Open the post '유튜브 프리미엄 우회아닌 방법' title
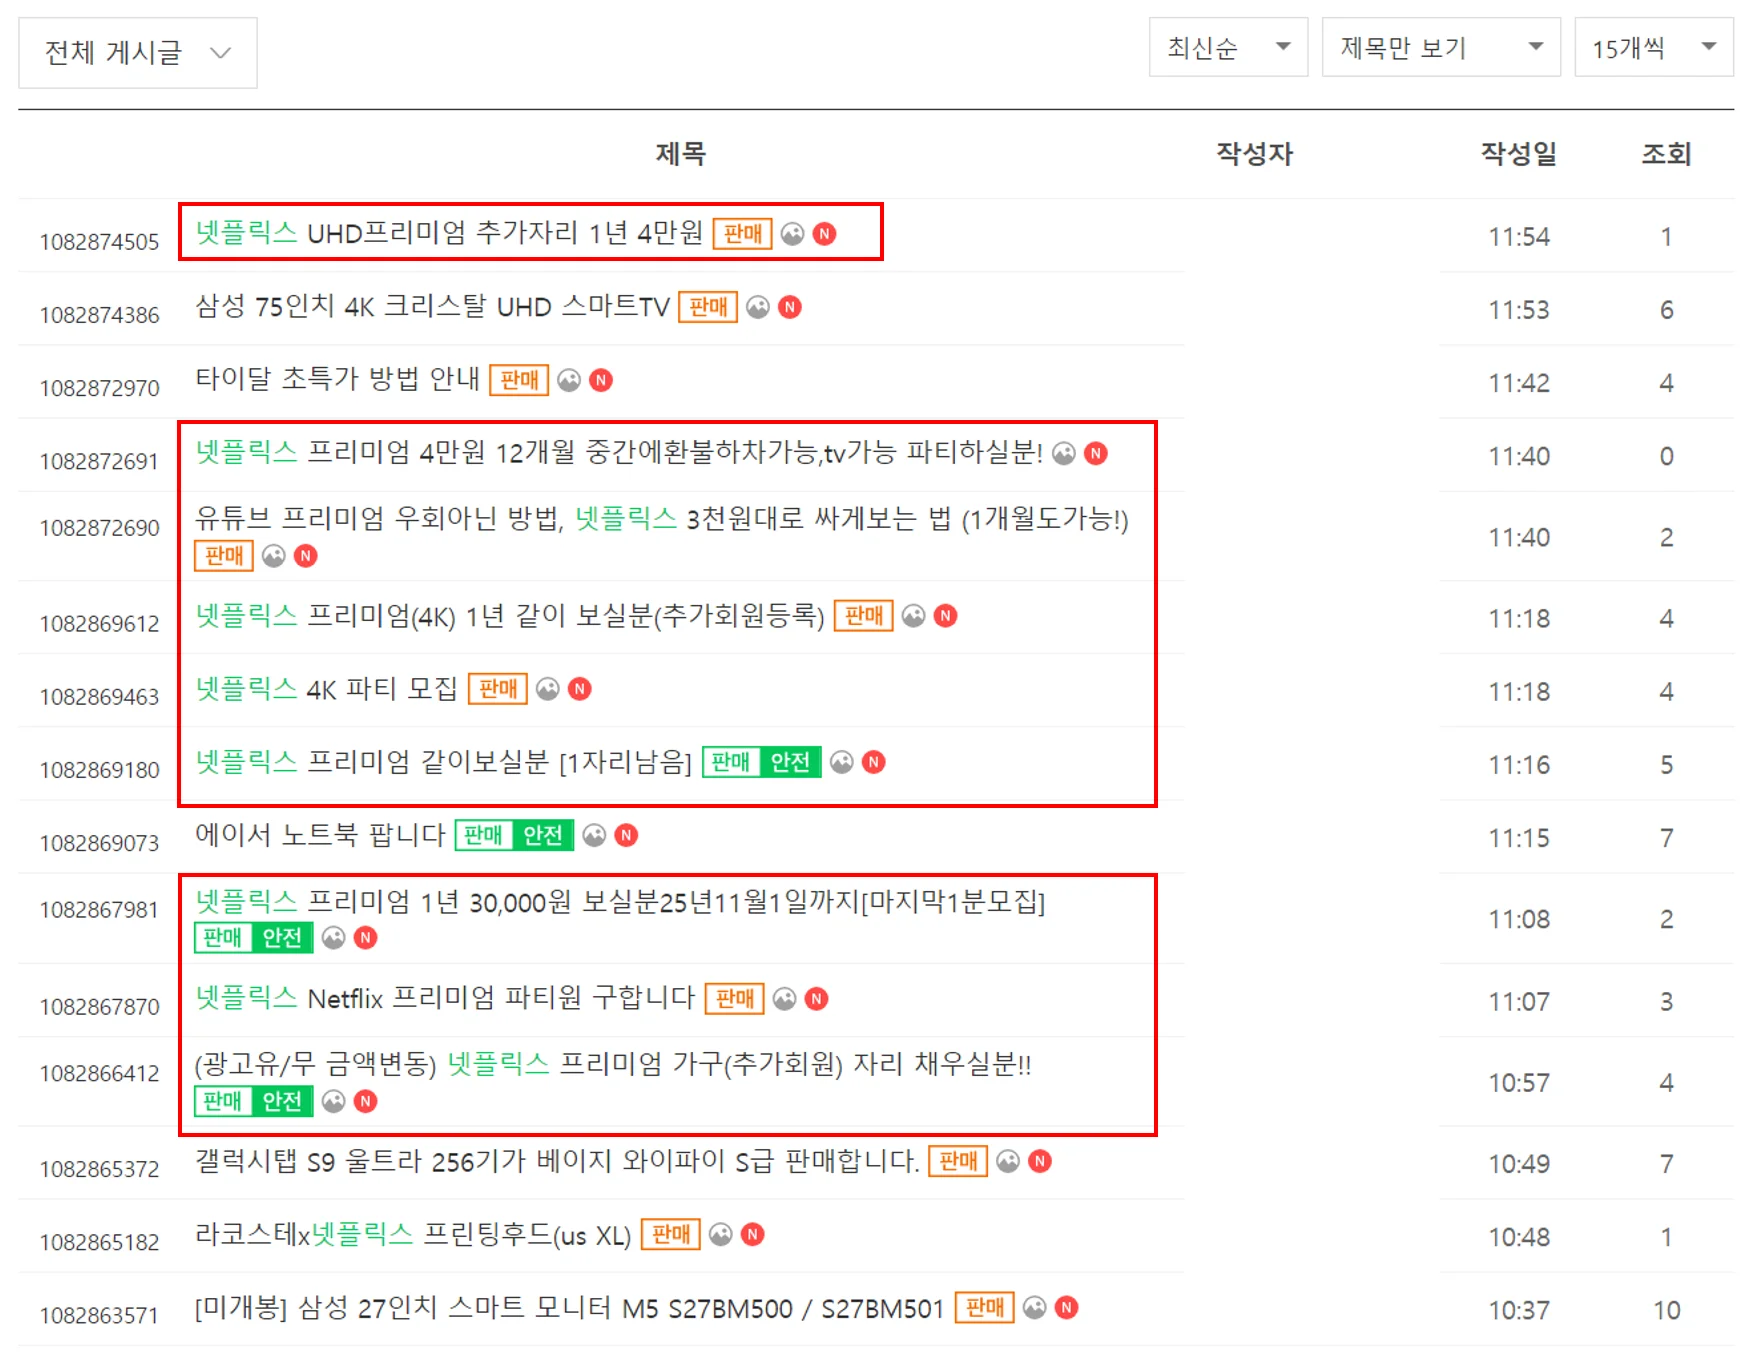Viewport: 1750px width, 1363px height. 662,519
